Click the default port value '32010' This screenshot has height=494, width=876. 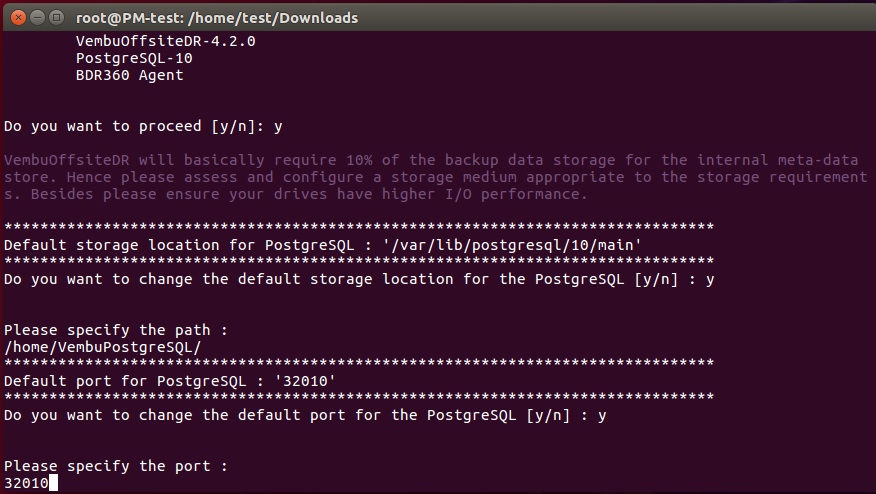point(305,381)
